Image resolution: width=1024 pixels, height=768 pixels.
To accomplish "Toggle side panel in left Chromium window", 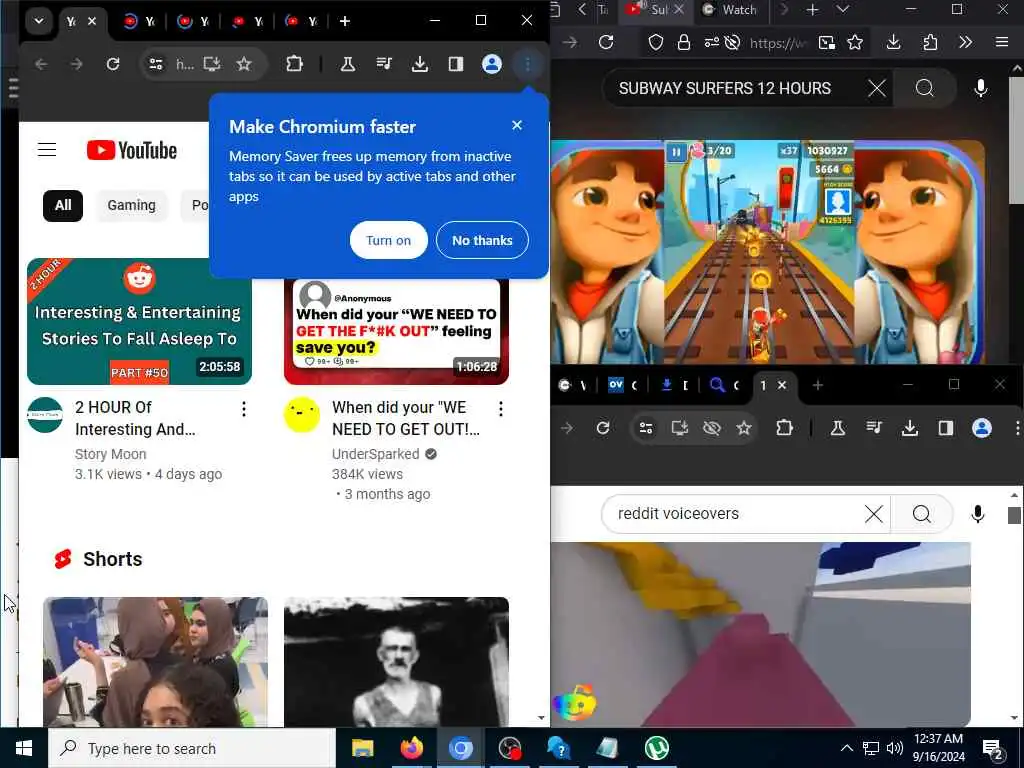I will pos(456,64).
